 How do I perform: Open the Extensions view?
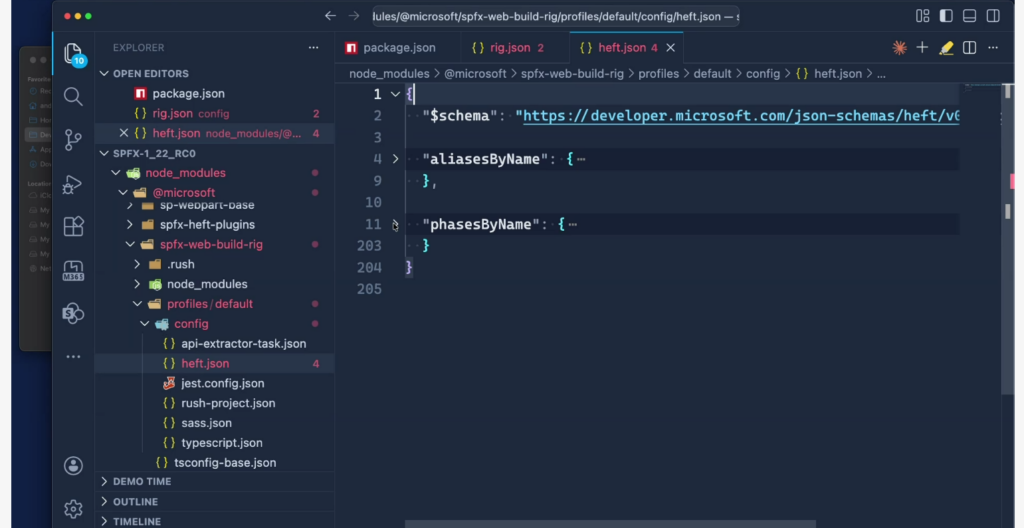pos(73,227)
